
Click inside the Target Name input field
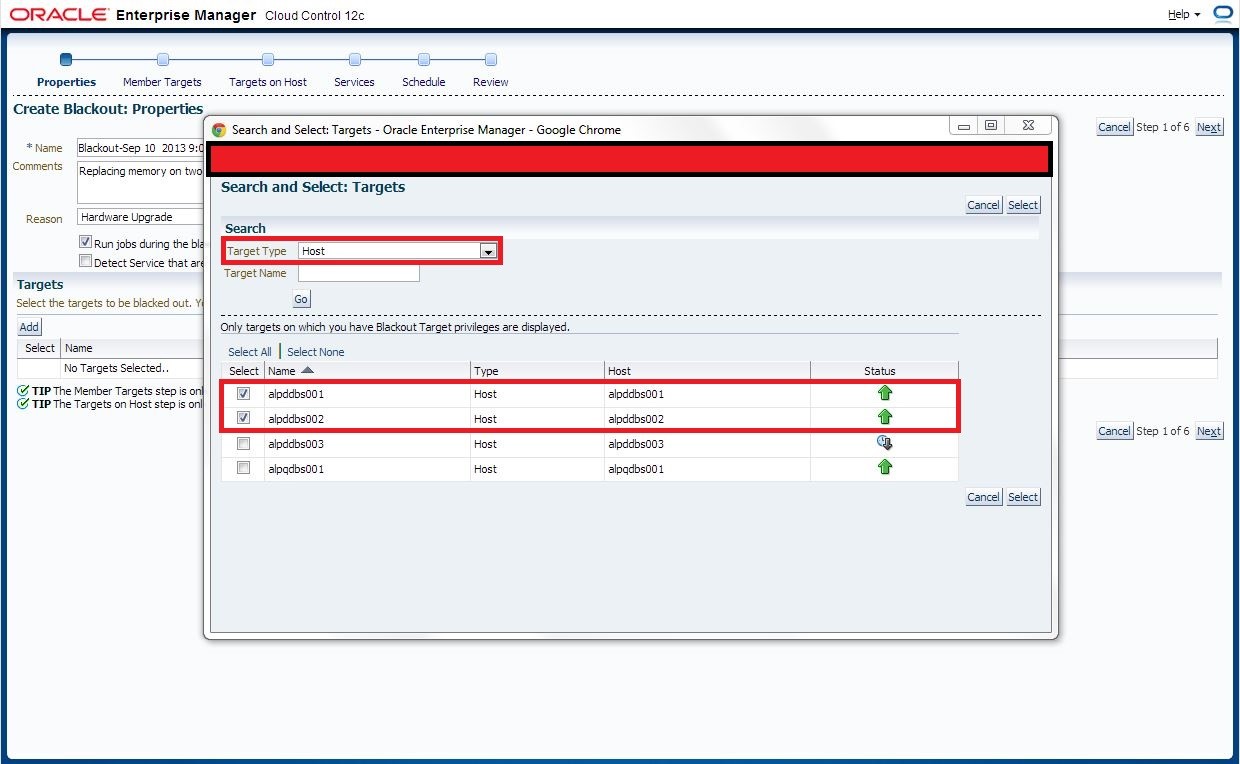[x=358, y=272]
